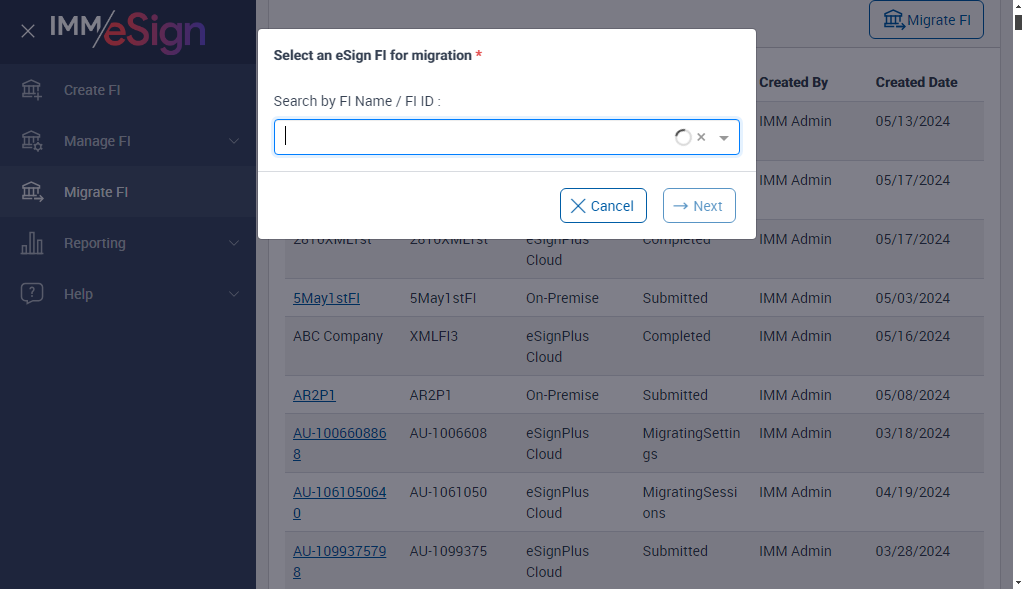Click the Create FI bank icon
This screenshot has height=589, width=1024.
(x=32, y=90)
